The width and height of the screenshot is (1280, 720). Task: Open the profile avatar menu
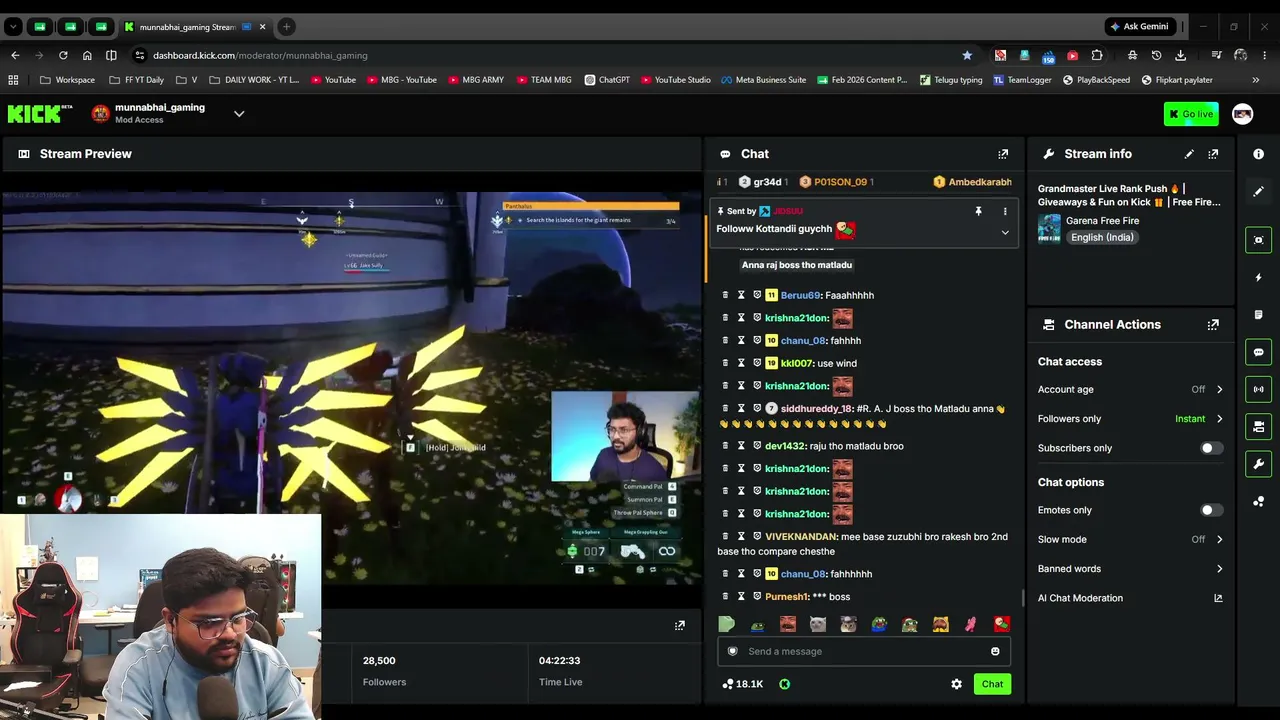1242,114
